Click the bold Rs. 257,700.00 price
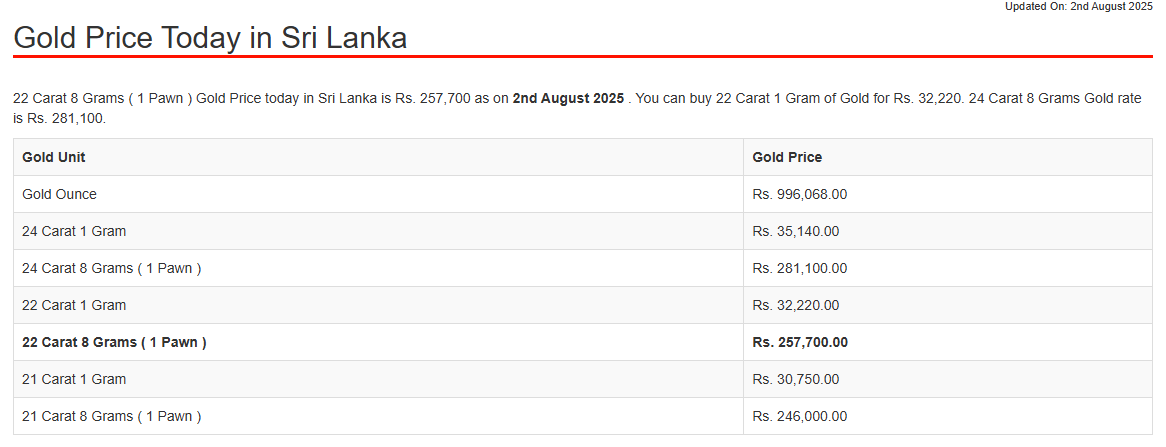The image size is (1166, 447). pos(800,342)
